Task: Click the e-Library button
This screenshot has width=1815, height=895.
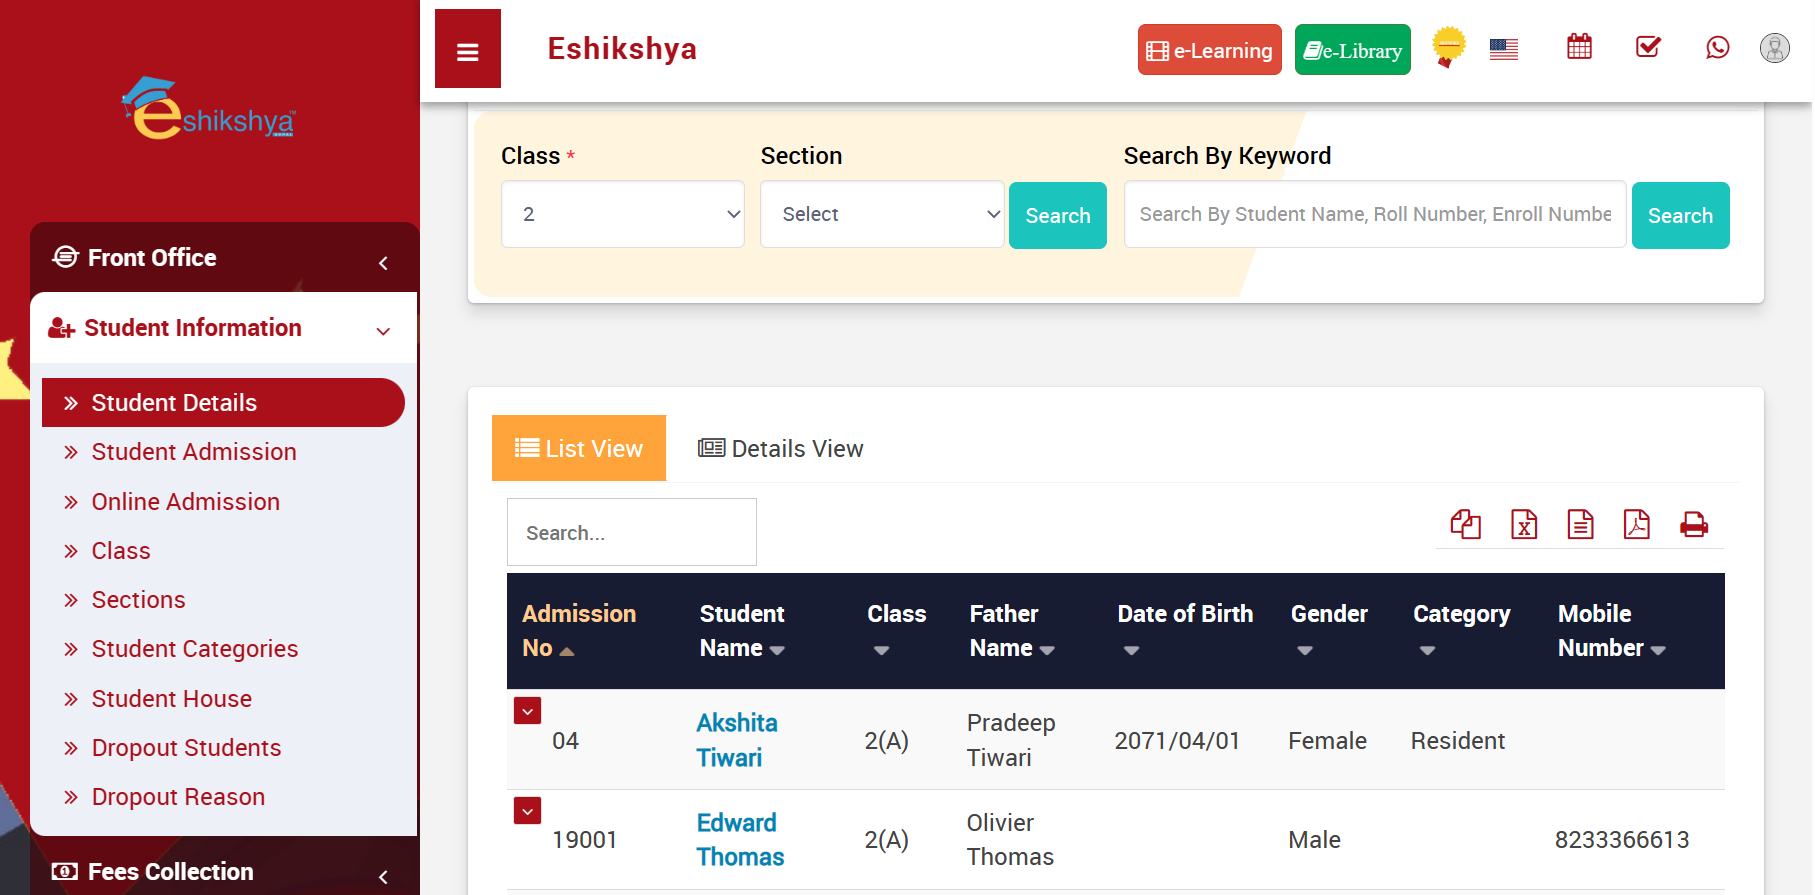Action: click(x=1352, y=50)
